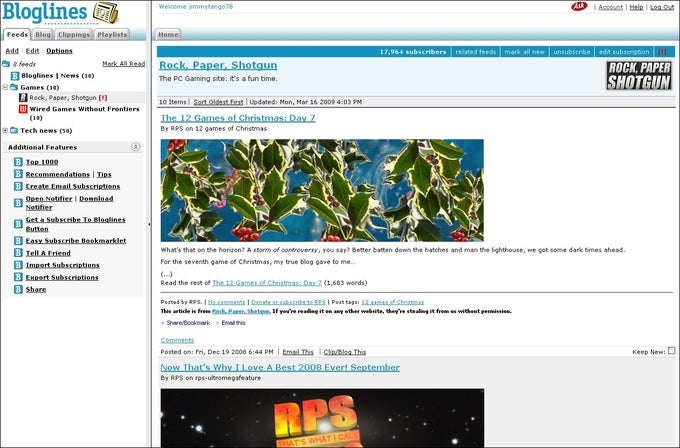Viewport: 680px width, 448px height.
Task: Open the Help link
Action: 636,7
